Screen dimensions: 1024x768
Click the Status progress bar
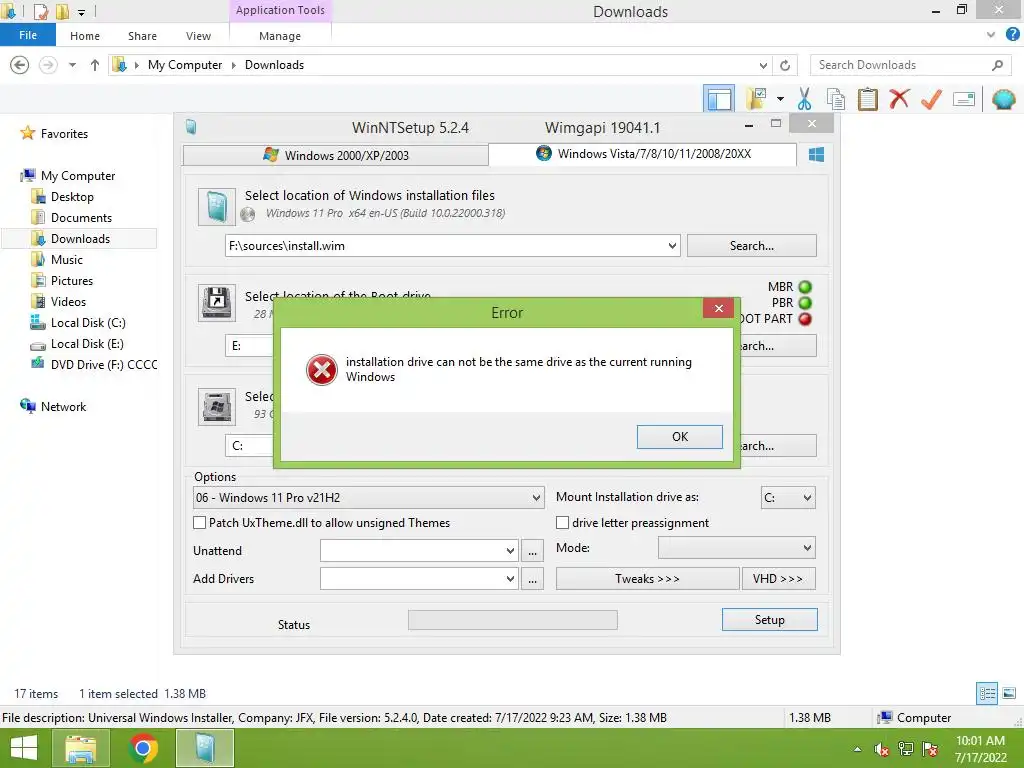click(513, 620)
